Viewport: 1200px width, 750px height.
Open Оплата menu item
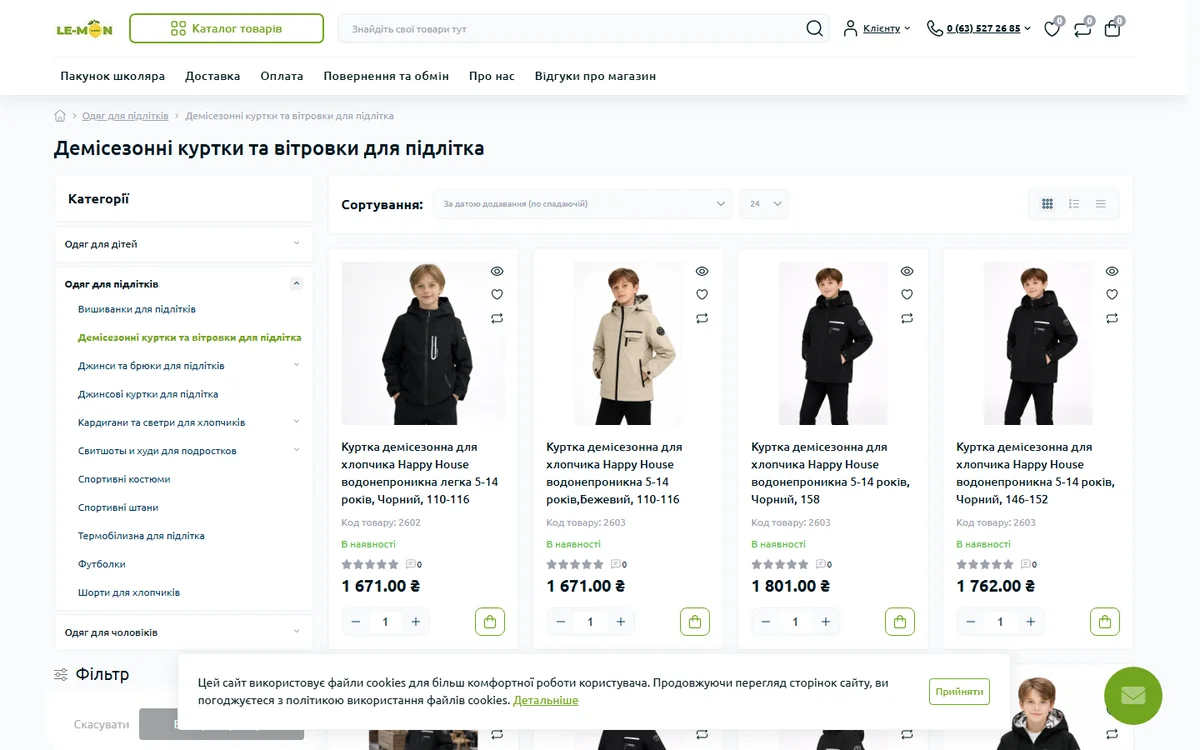tap(282, 76)
